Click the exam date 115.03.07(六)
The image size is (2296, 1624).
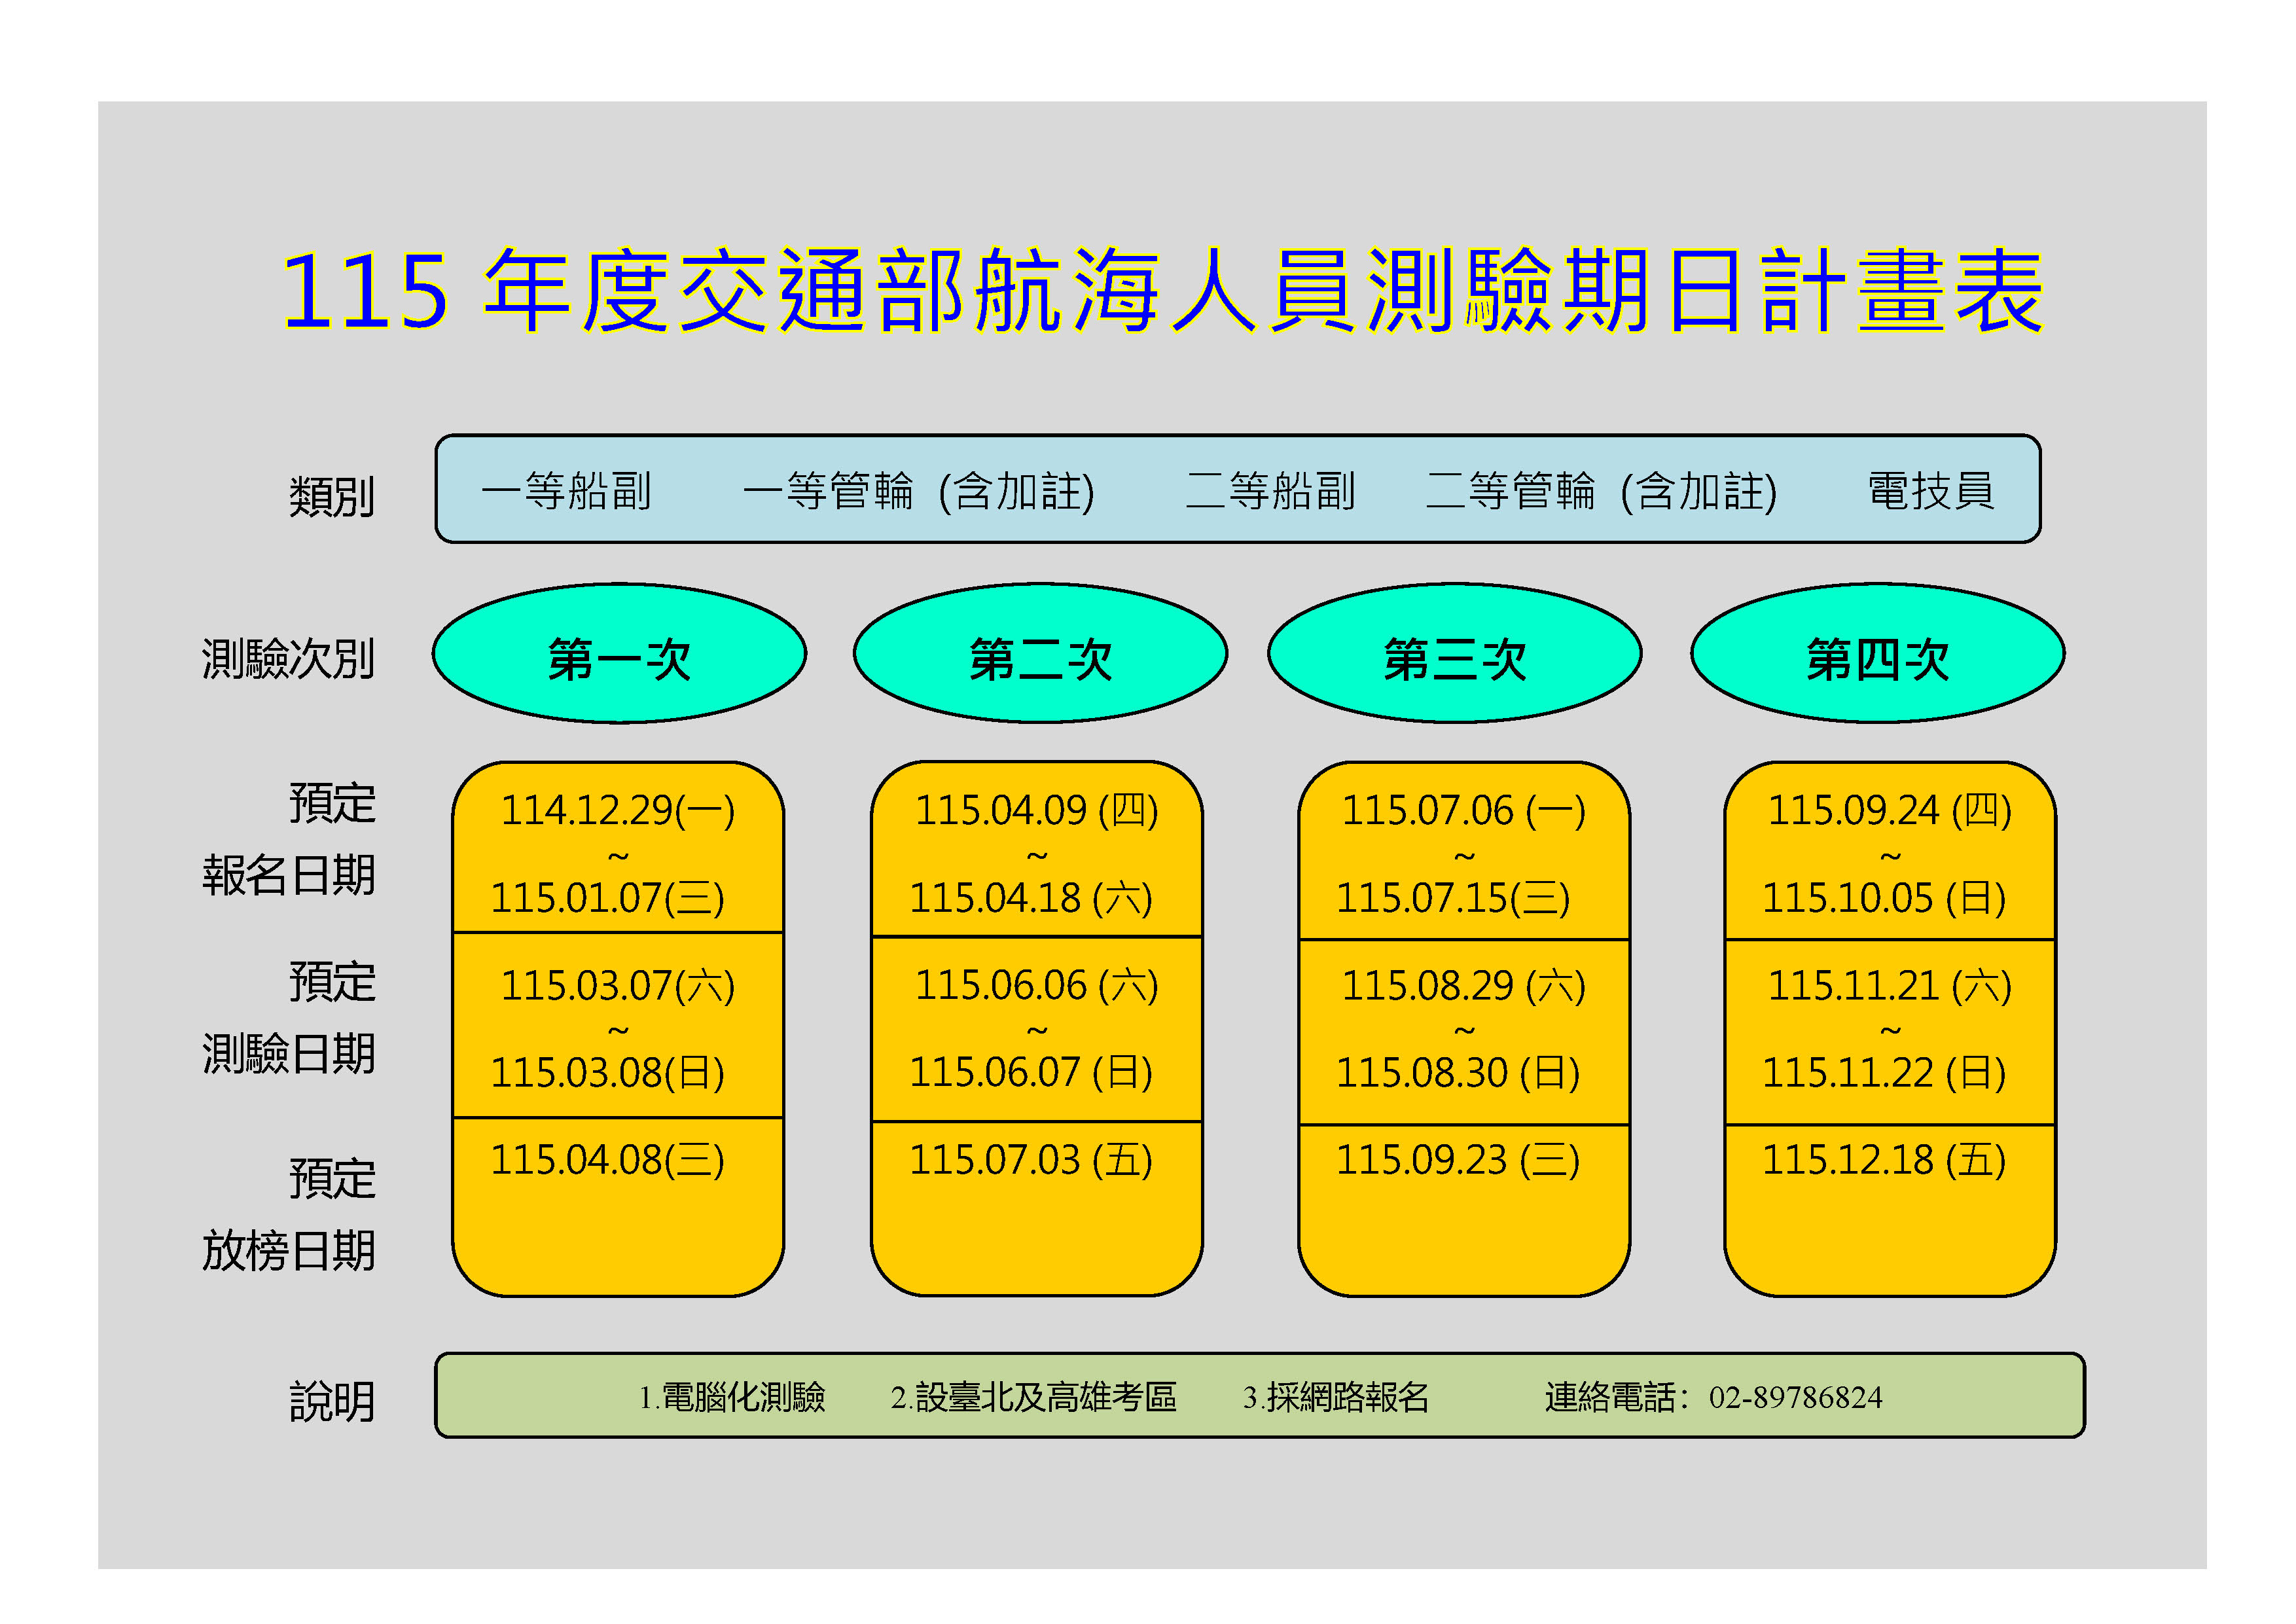click(x=617, y=986)
